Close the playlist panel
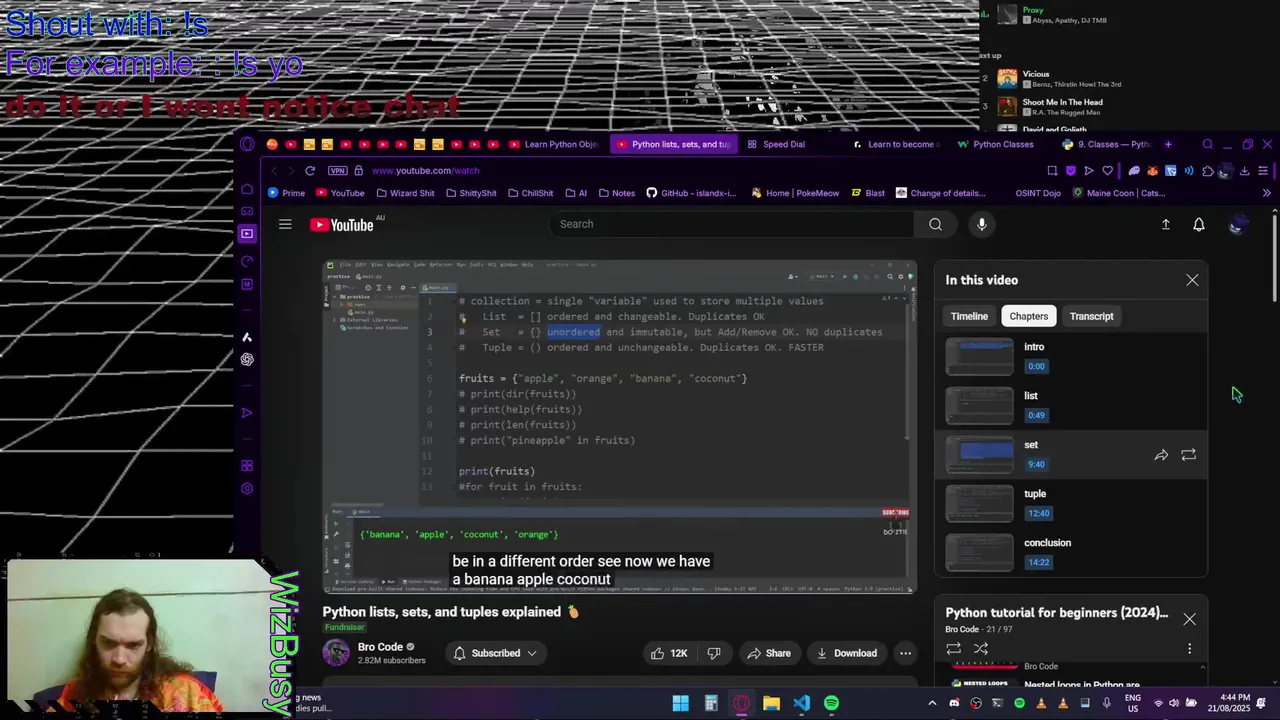Image resolution: width=1280 pixels, height=720 pixels. [x=1189, y=619]
